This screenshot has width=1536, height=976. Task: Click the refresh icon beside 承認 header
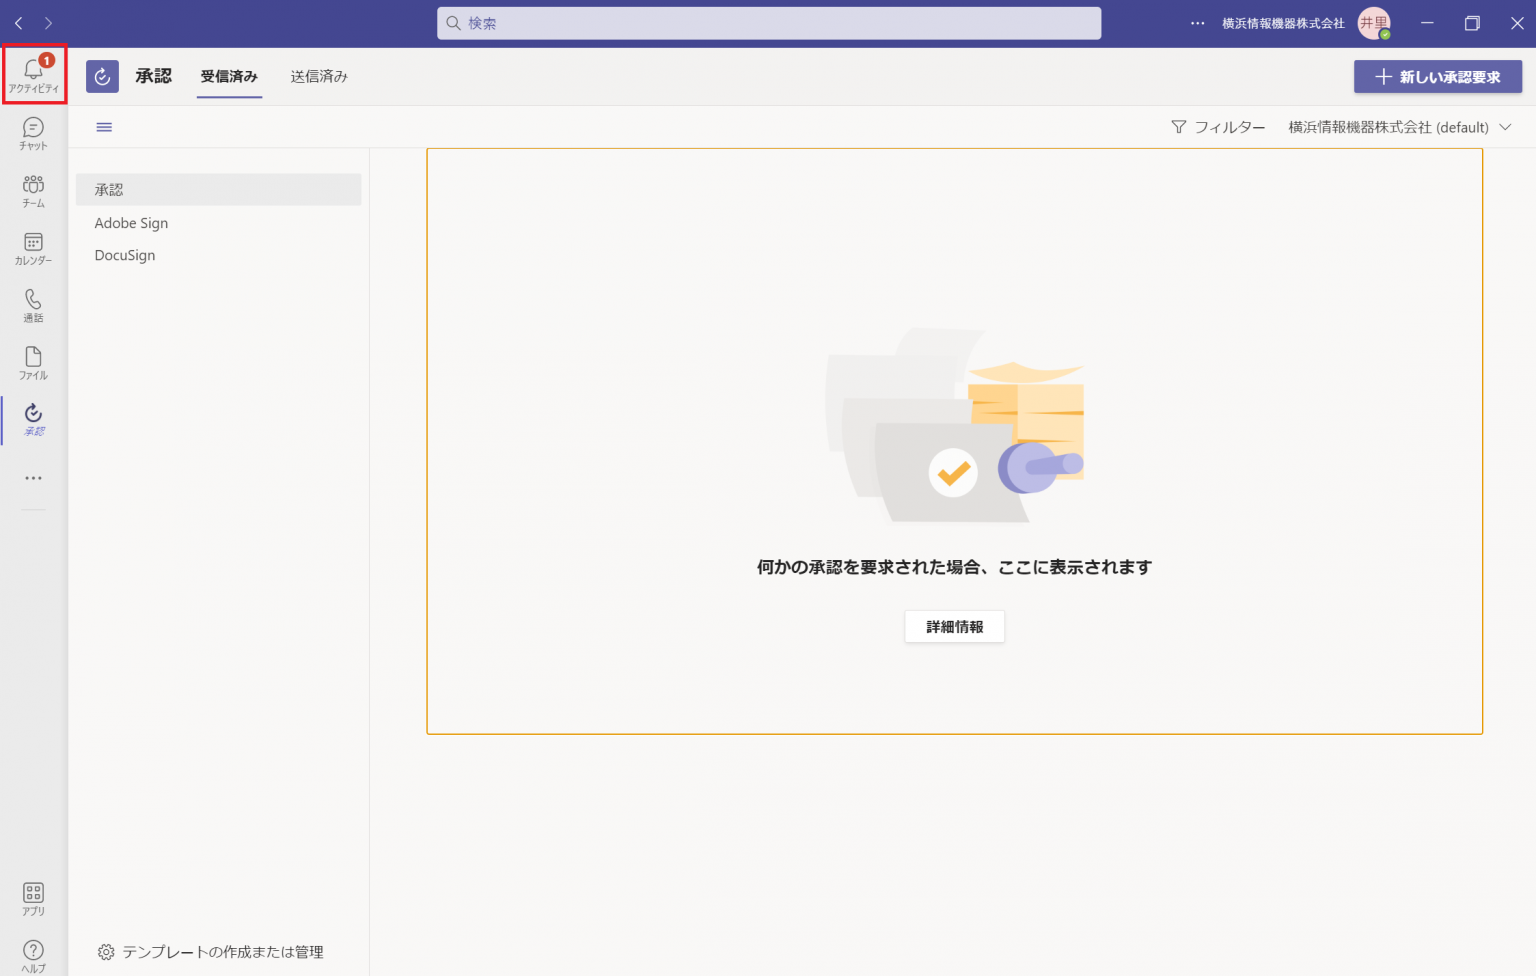tap(102, 76)
